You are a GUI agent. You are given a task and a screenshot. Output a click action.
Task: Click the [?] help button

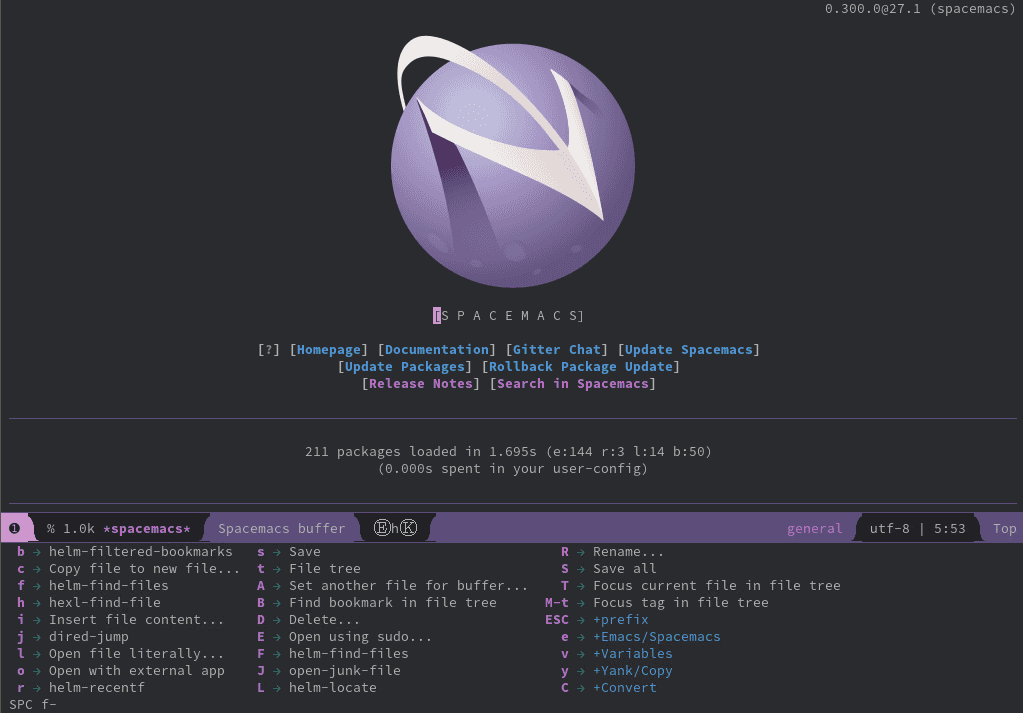coord(269,350)
